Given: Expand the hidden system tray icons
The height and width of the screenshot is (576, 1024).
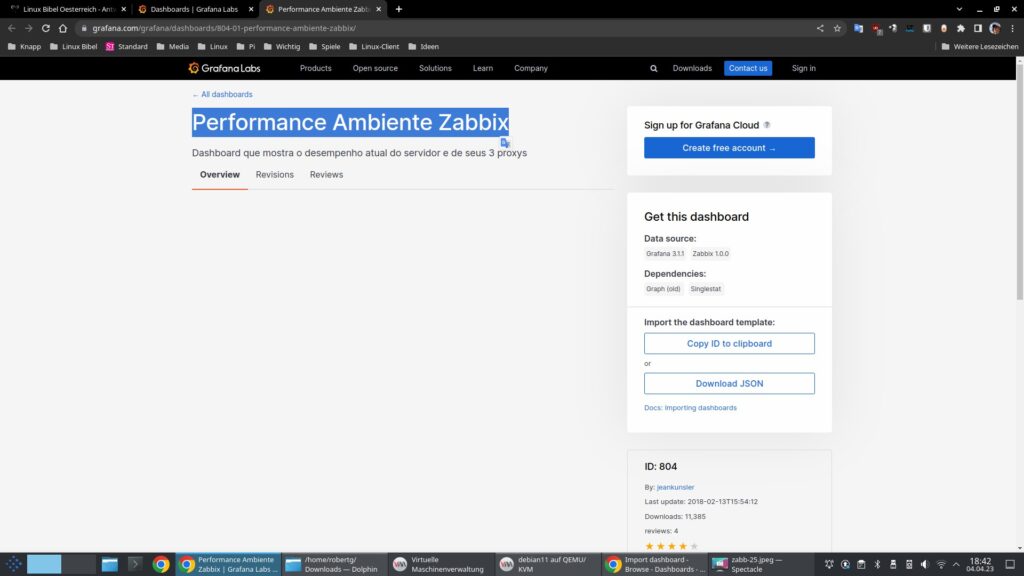Looking at the screenshot, I should pos(956,564).
